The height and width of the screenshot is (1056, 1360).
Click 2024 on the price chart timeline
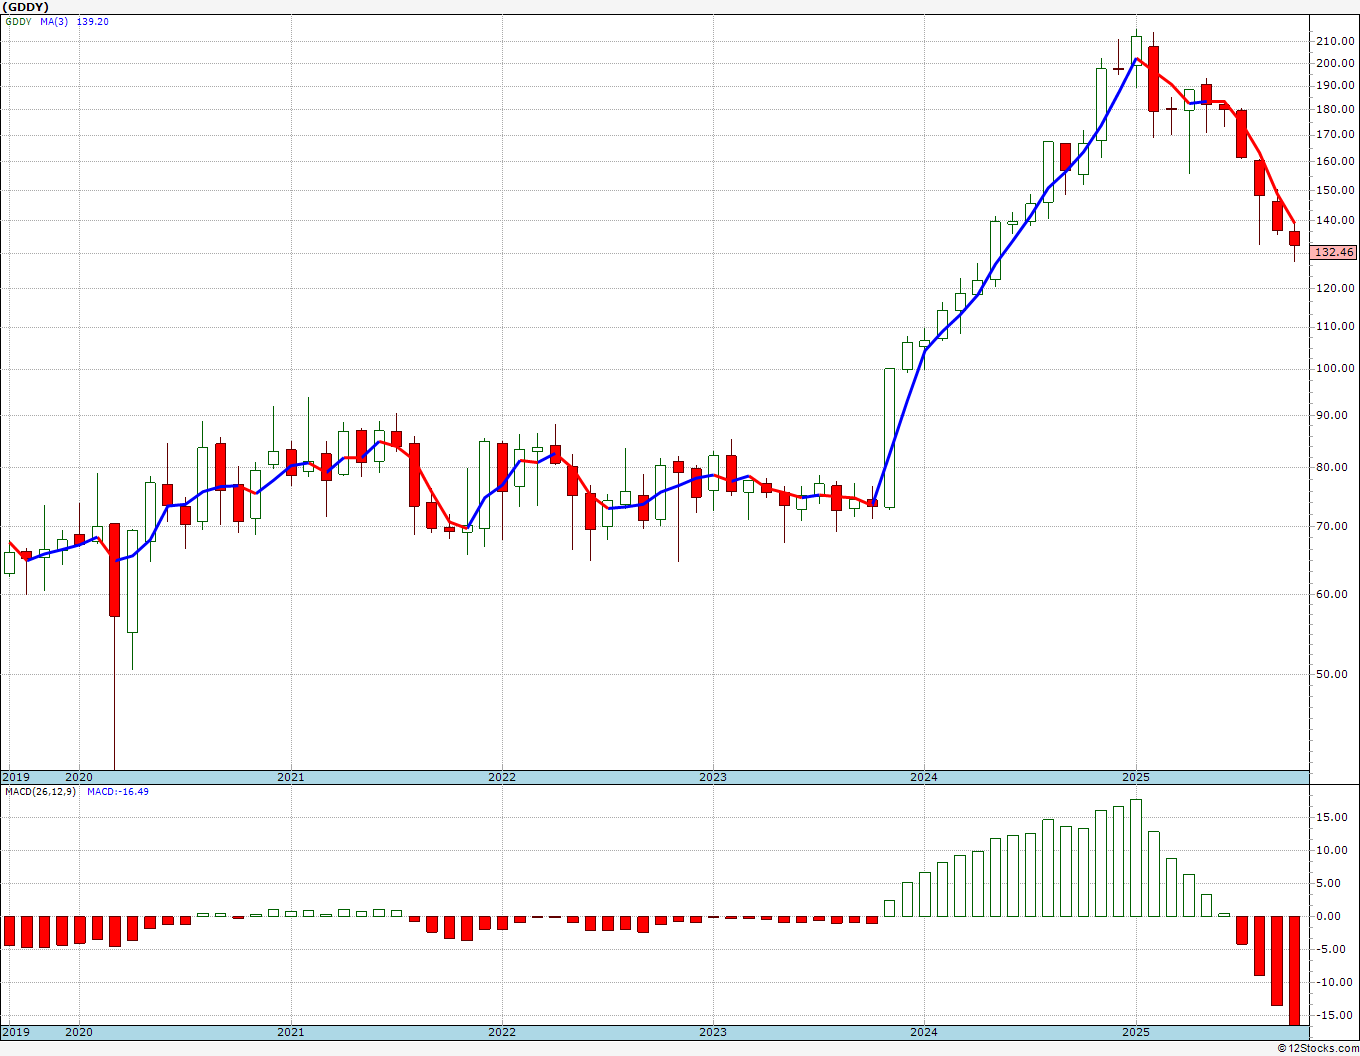[923, 777]
